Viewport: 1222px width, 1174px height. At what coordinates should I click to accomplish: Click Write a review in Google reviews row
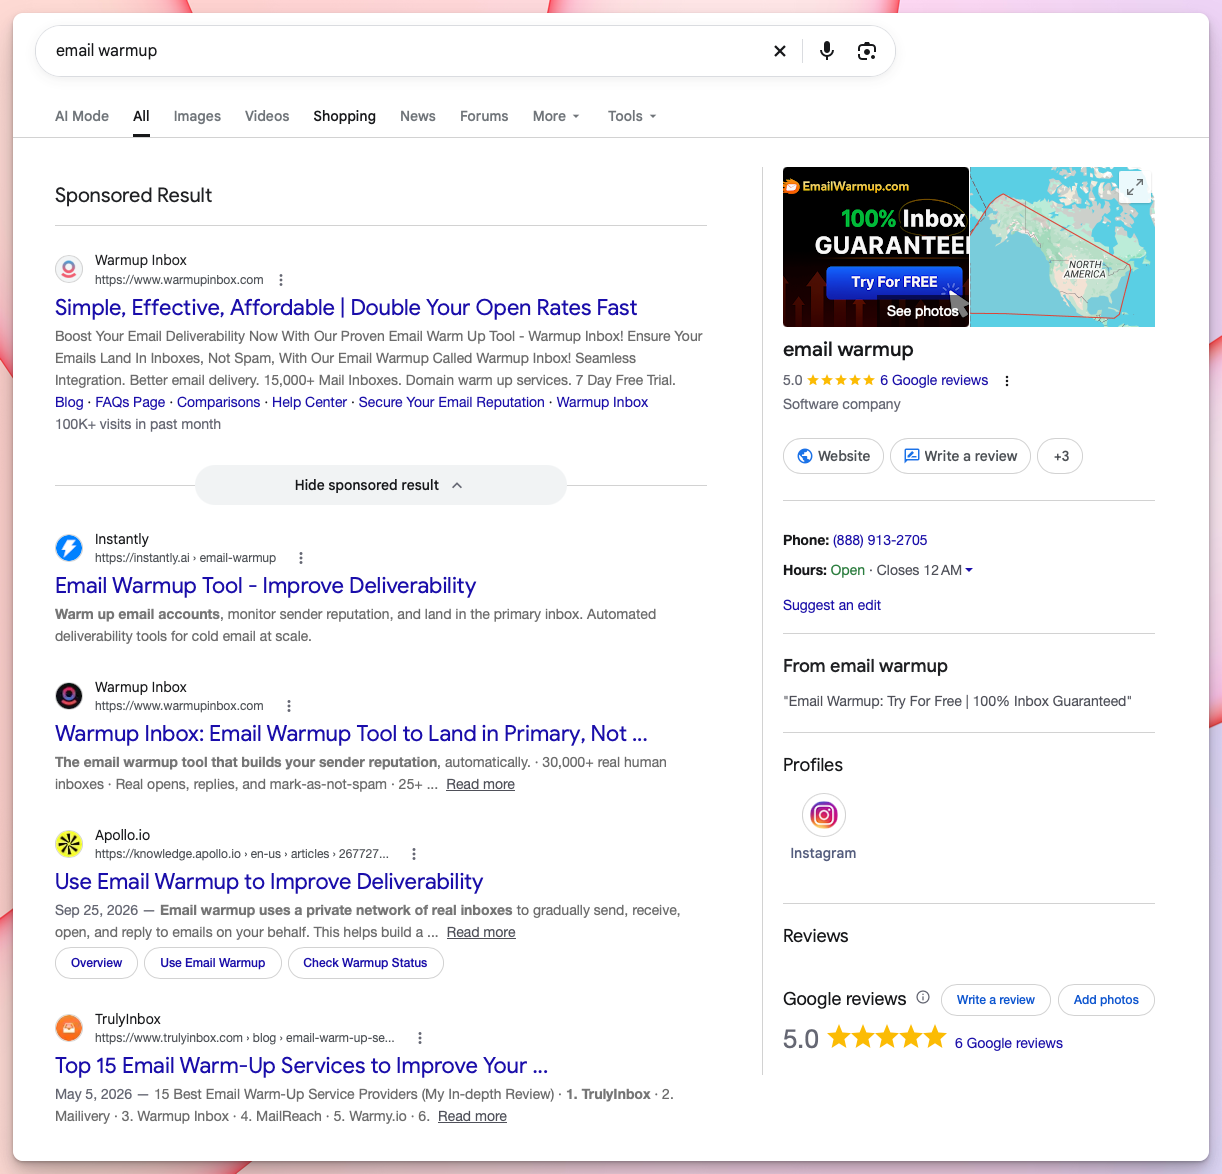pos(996,1000)
